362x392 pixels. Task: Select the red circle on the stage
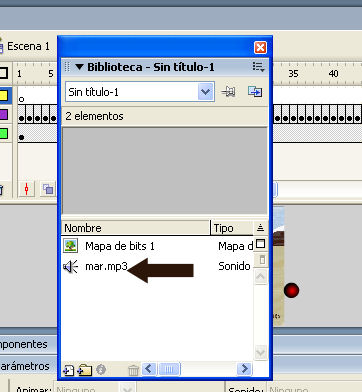292,290
